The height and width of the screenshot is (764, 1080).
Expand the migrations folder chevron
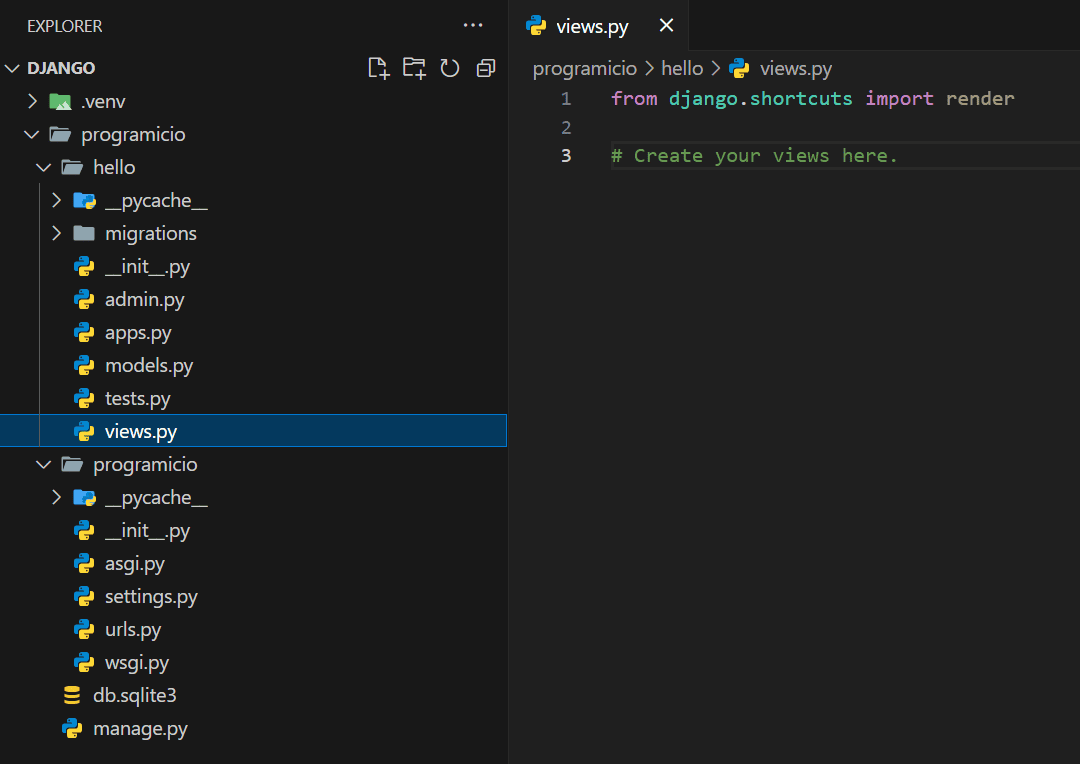click(x=56, y=234)
